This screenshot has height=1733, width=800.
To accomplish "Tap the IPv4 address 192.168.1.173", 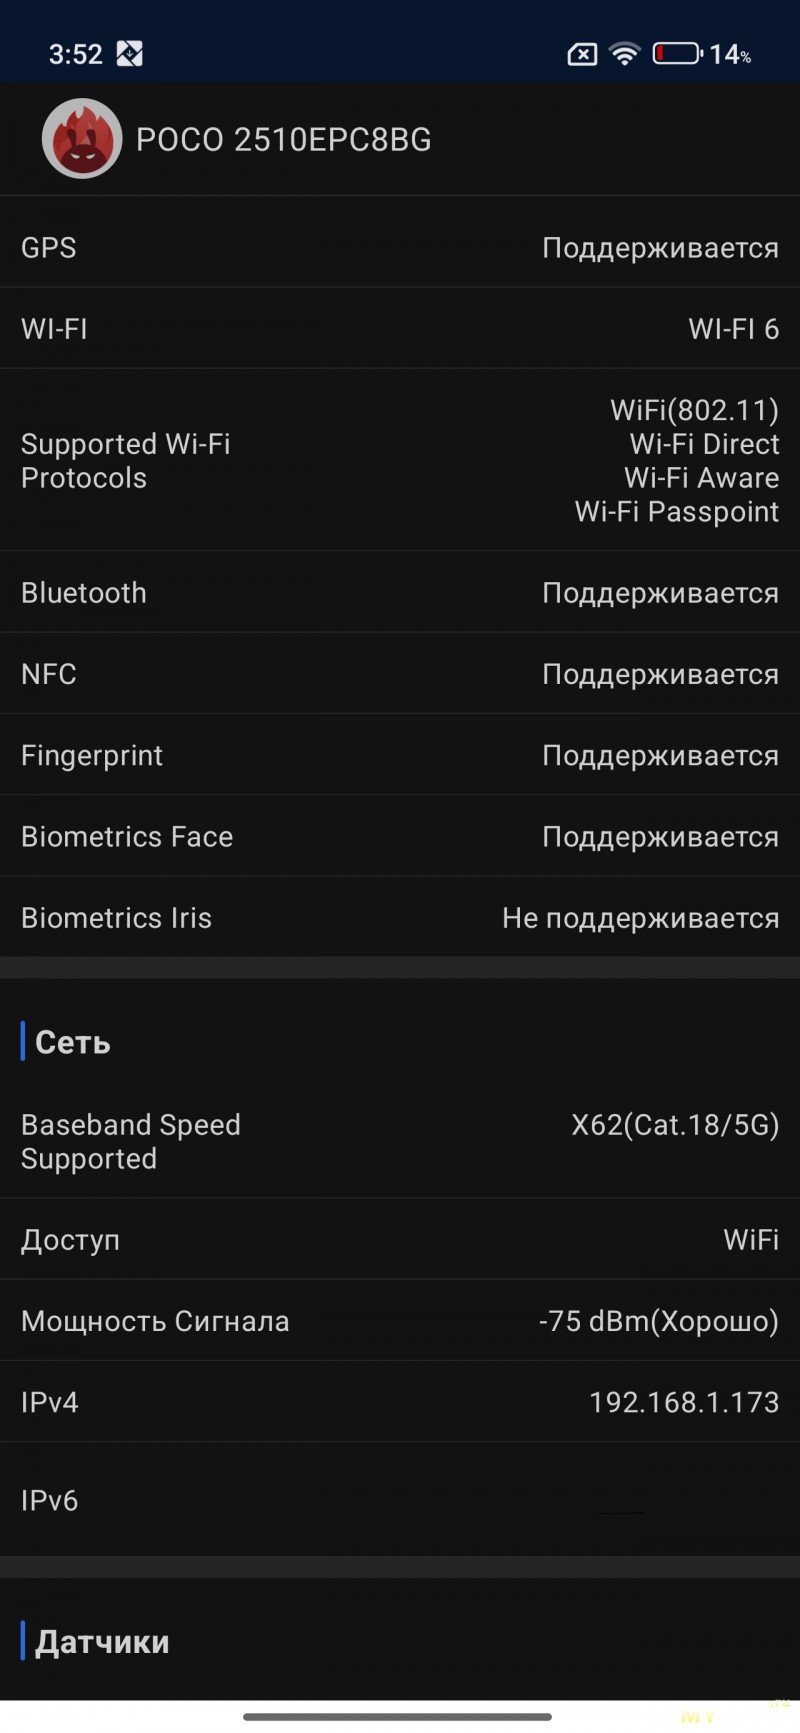I will tap(684, 1402).
